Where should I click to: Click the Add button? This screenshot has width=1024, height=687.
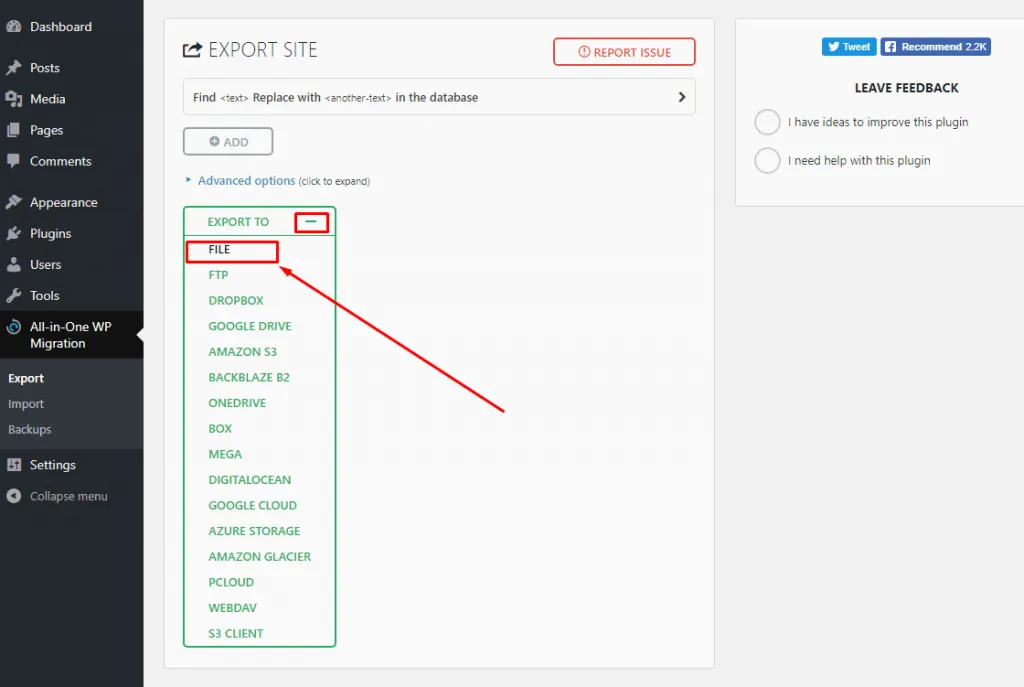[228, 142]
